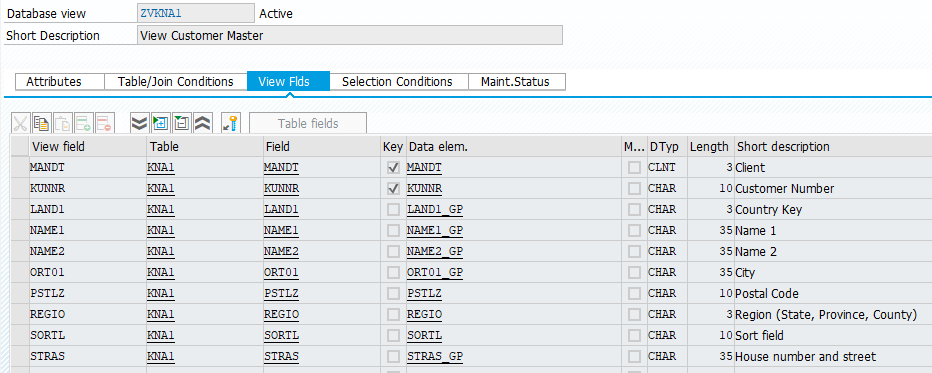The width and height of the screenshot is (932, 373).
Task: Open the Maint.Status tab
Action: pos(515,82)
